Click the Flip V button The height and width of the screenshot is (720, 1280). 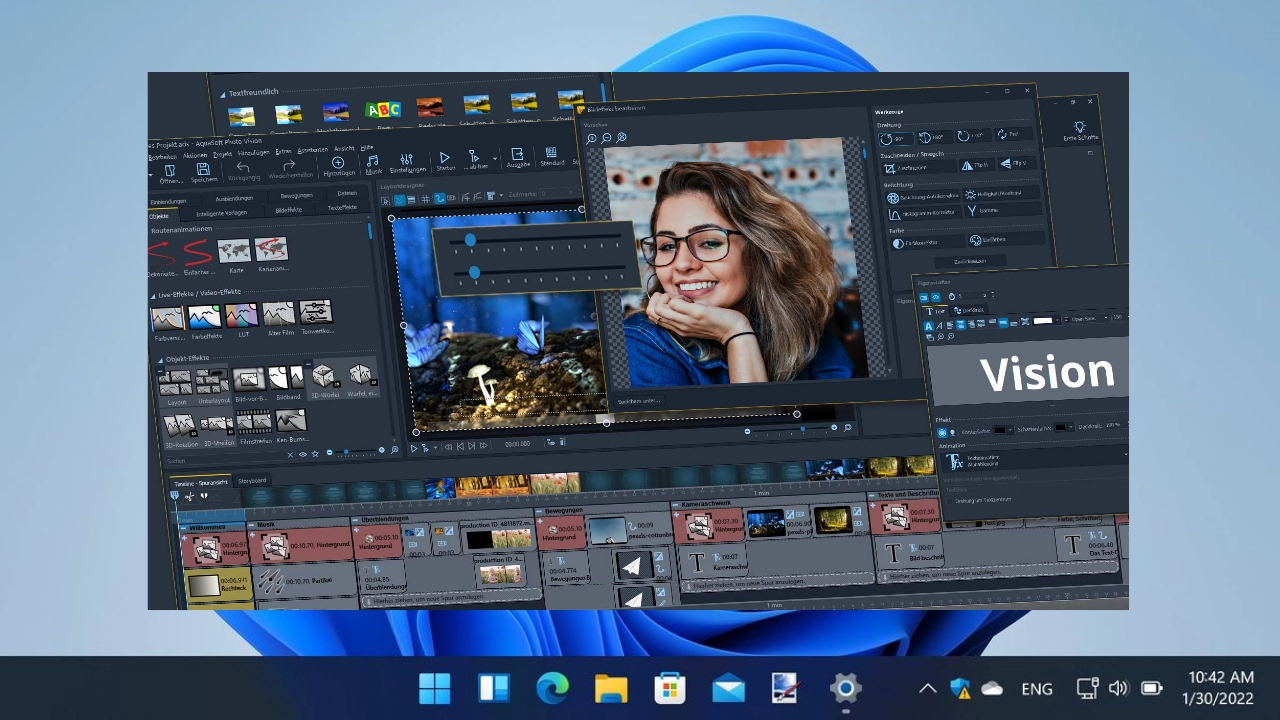(x=1017, y=163)
